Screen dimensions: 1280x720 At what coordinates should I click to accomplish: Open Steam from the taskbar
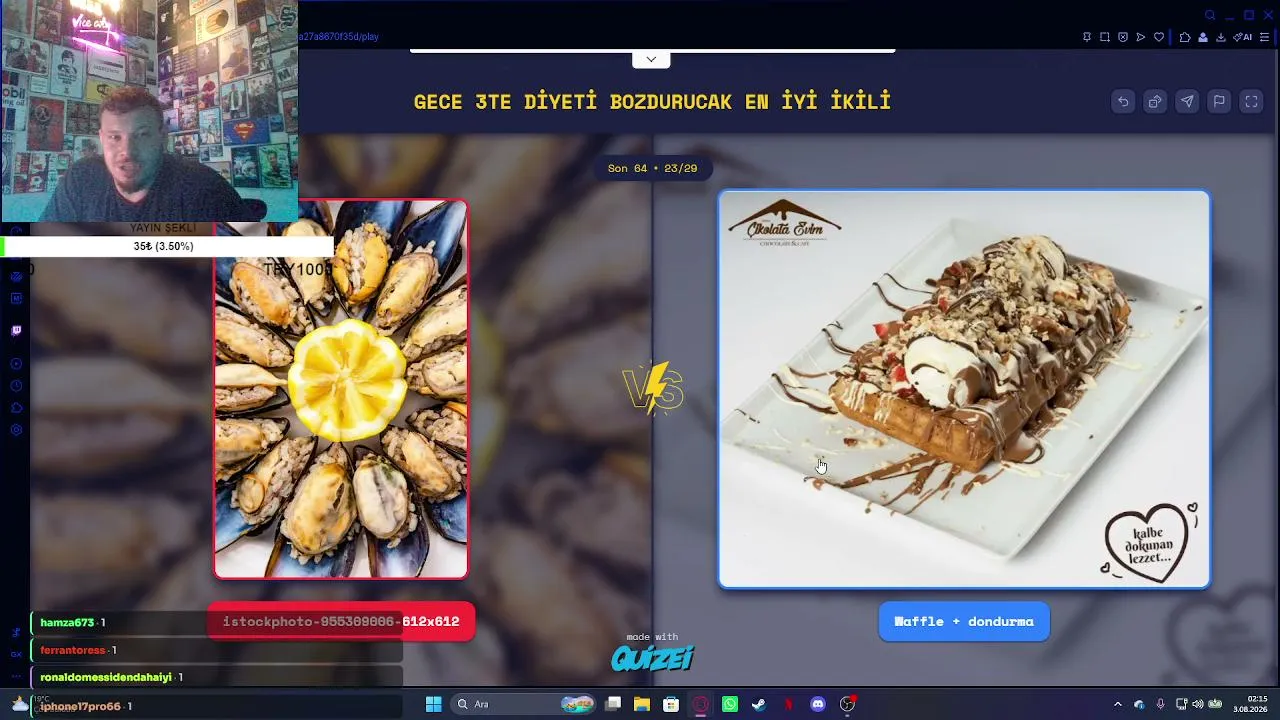pos(759,704)
